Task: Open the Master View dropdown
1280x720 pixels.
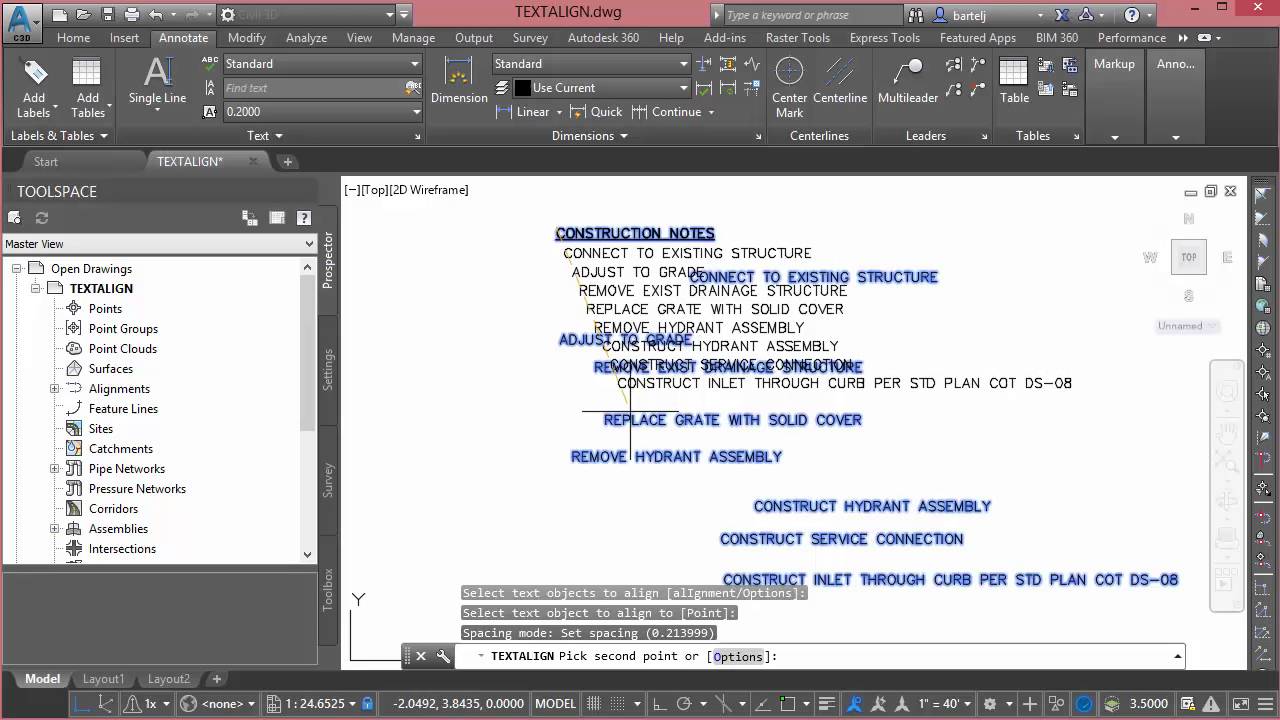Action: pyautogui.click(x=158, y=244)
